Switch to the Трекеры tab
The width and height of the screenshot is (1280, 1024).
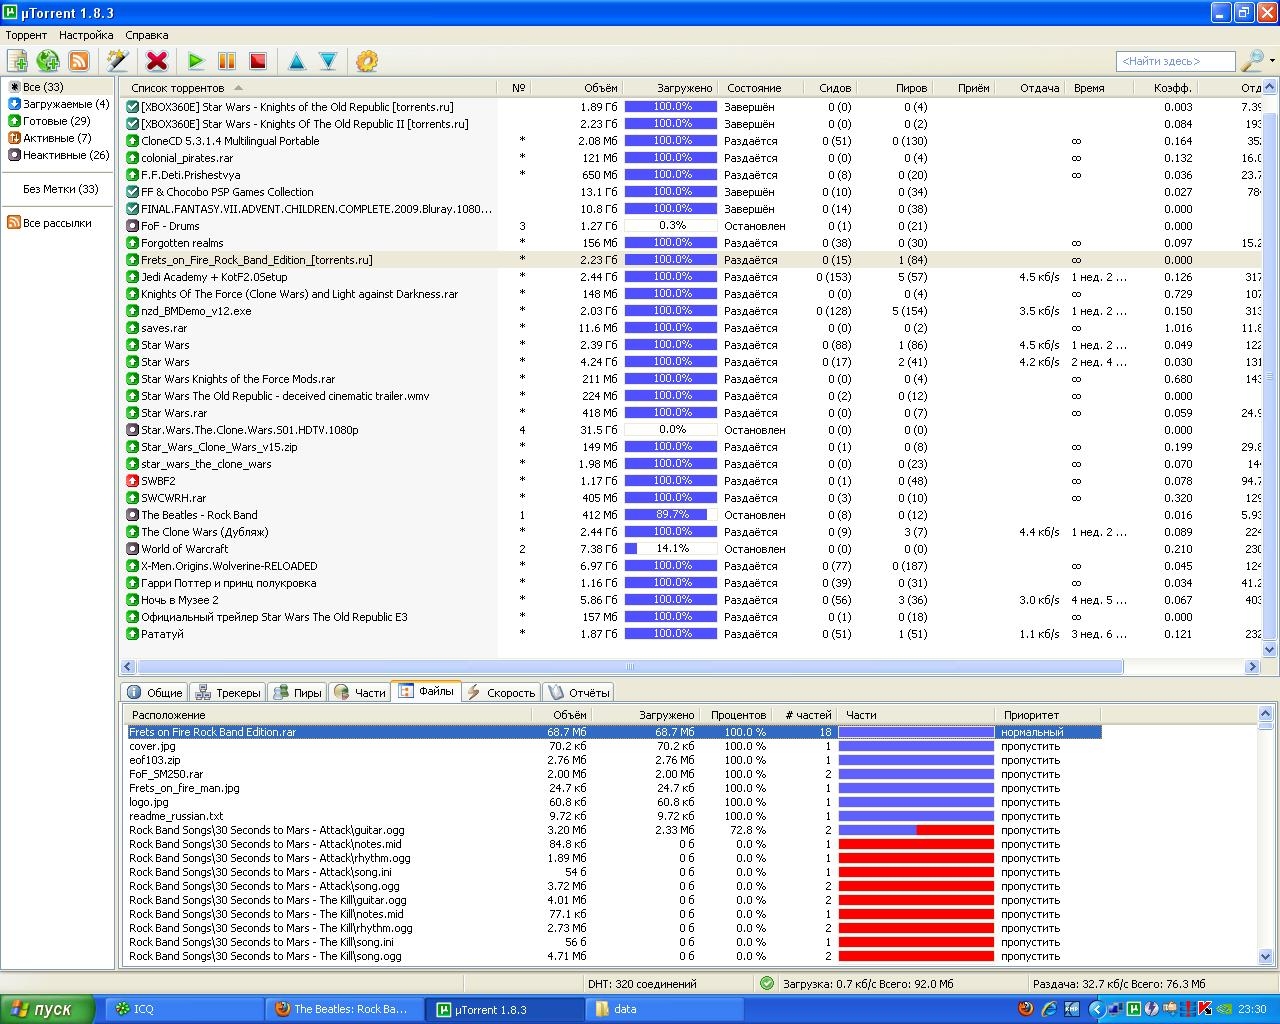tap(228, 692)
